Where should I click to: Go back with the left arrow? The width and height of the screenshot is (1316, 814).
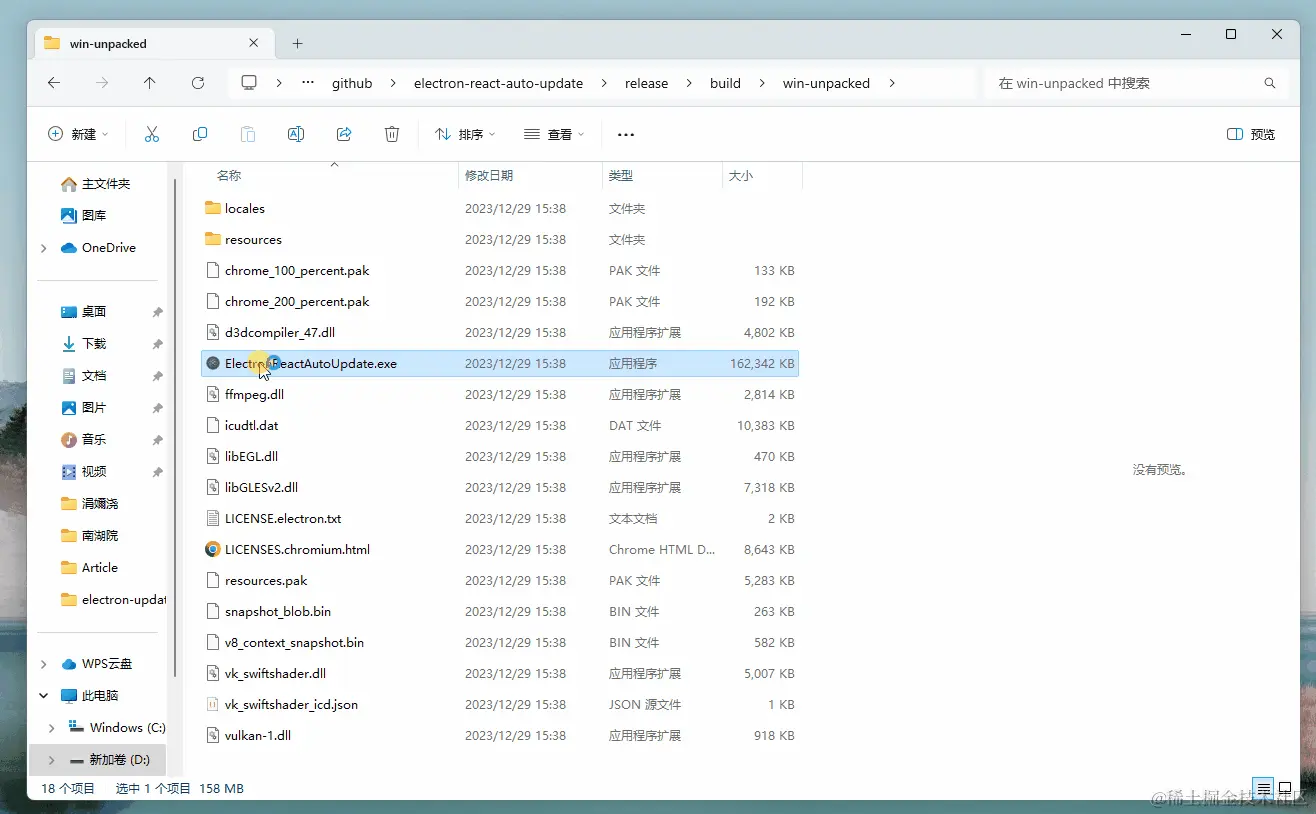click(x=54, y=83)
